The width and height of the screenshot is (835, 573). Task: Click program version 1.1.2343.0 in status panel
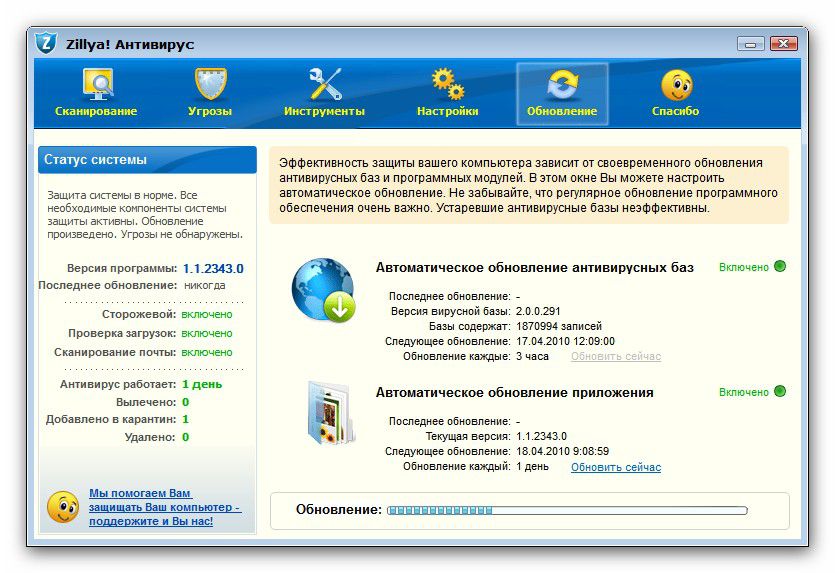(x=213, y=268)
